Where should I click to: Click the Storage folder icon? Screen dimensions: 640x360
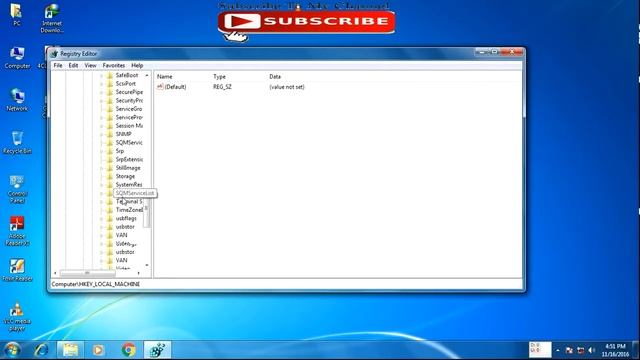[110, 176]
